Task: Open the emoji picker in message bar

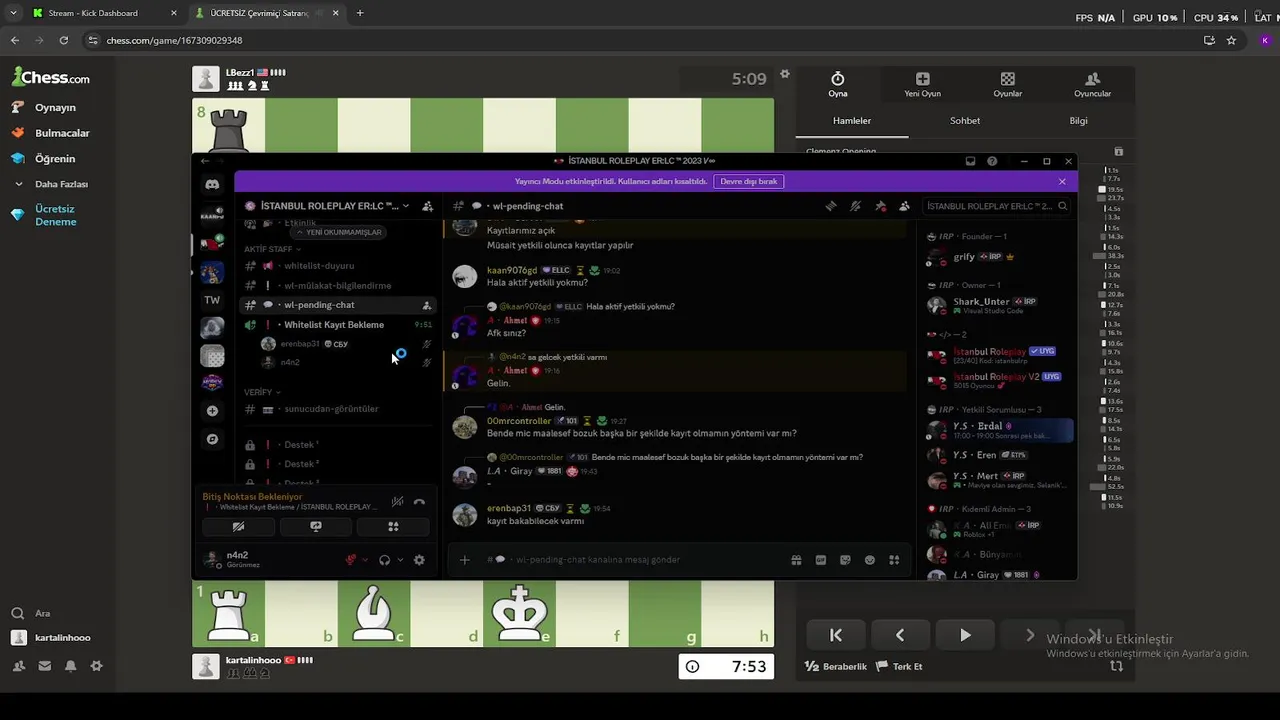Action: 870,560
